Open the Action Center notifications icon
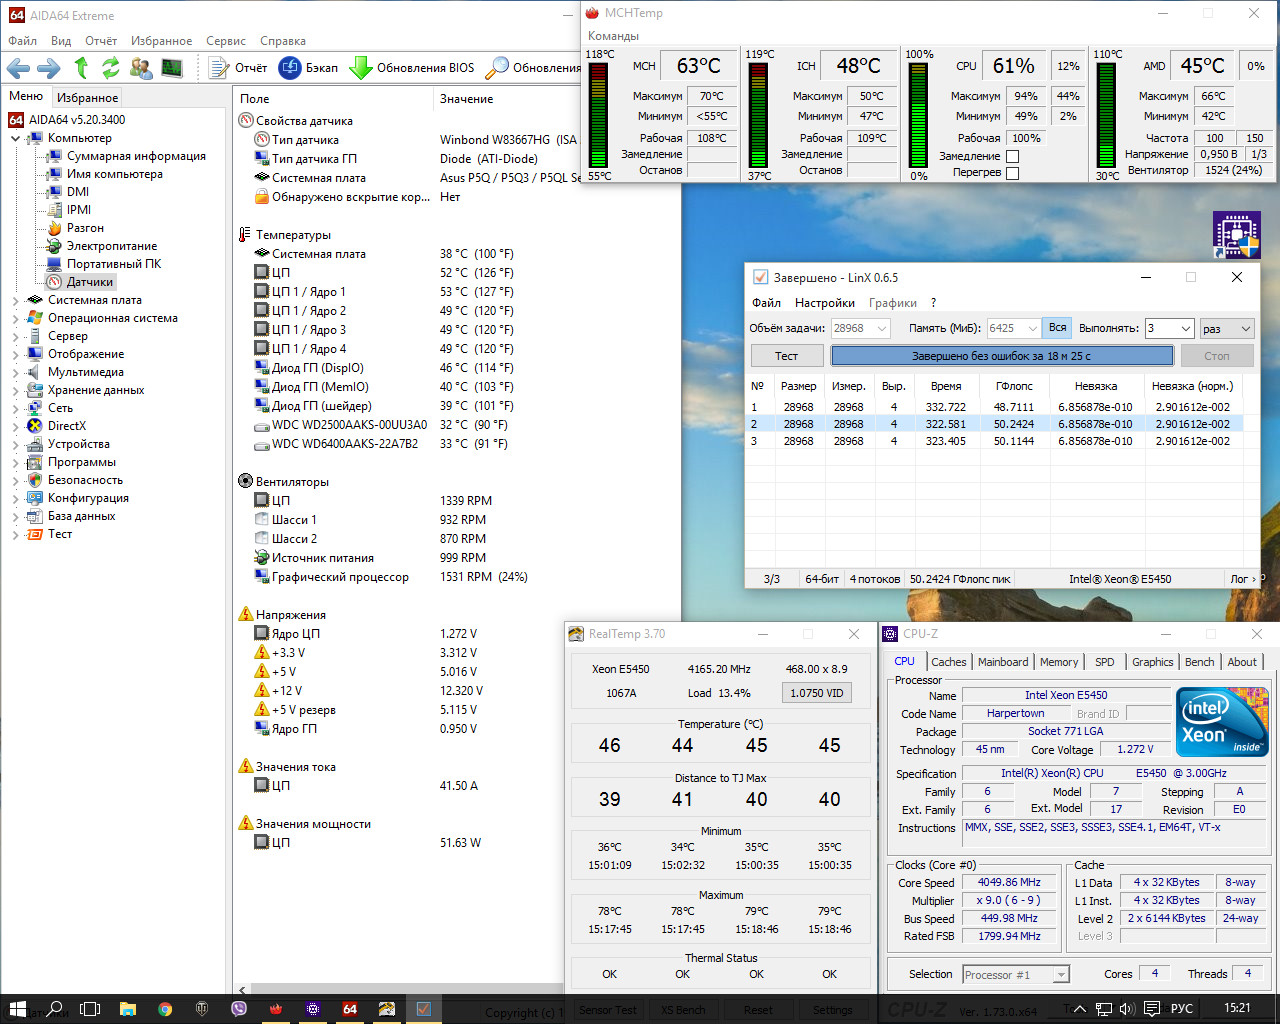Viewport: 1280px width, 1024px height. [1152, 1008]
